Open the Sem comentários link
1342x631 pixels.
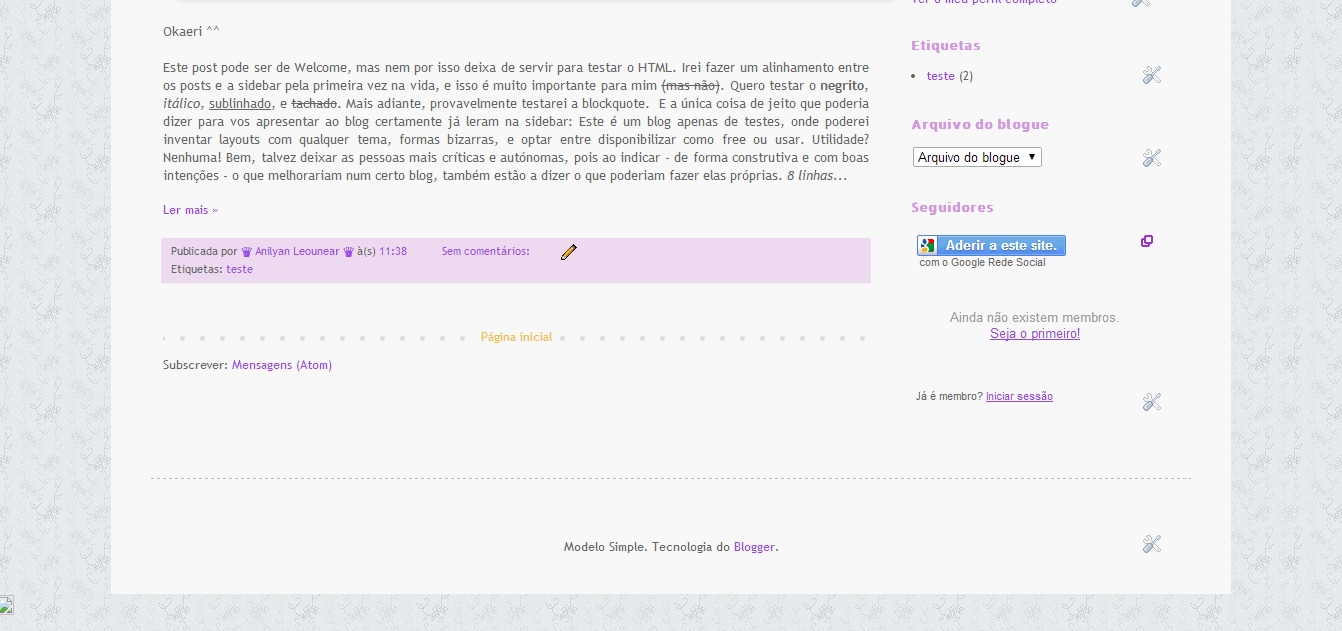[486, 252]
